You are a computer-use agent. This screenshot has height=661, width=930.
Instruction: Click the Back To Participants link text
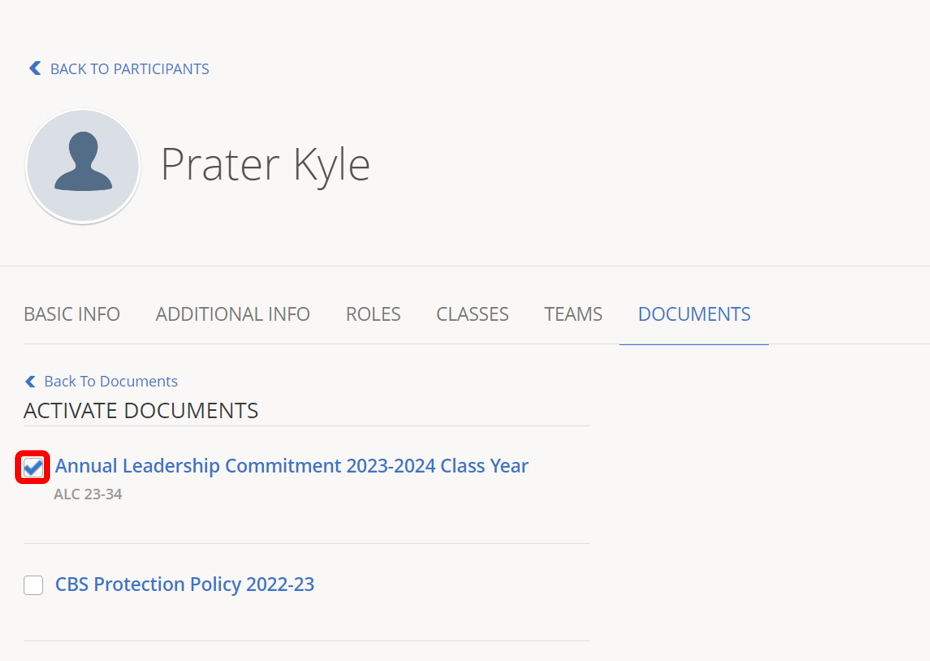click(129, 69)
